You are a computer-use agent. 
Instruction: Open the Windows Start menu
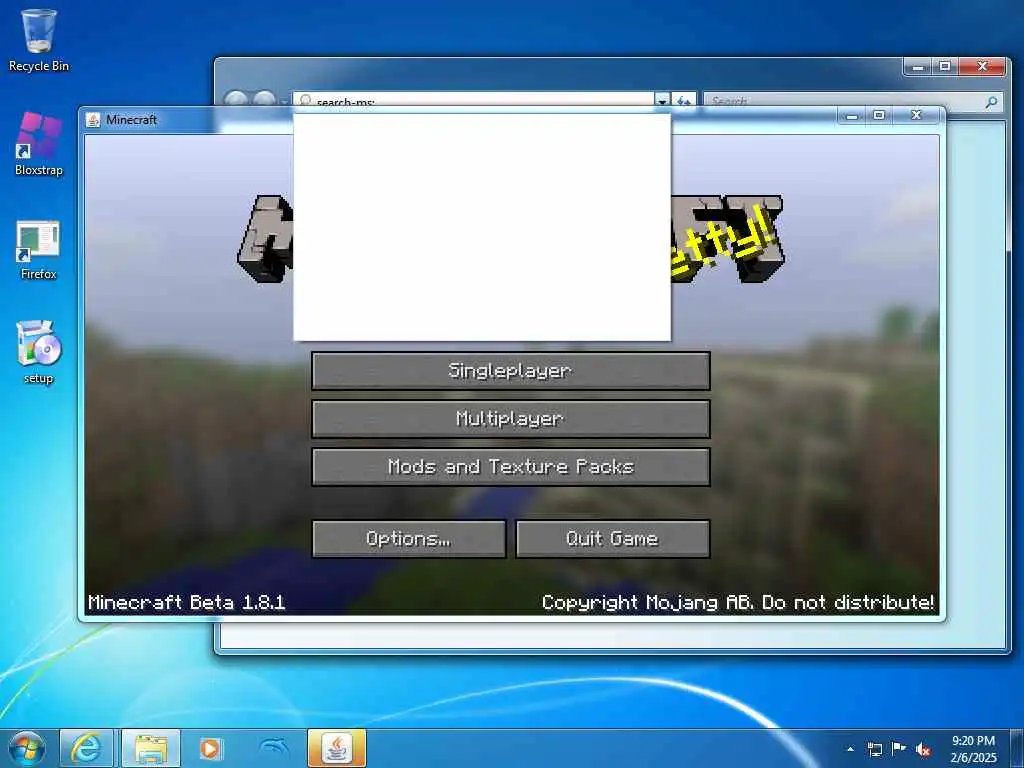pyautogui.click(x=27, y=748)
